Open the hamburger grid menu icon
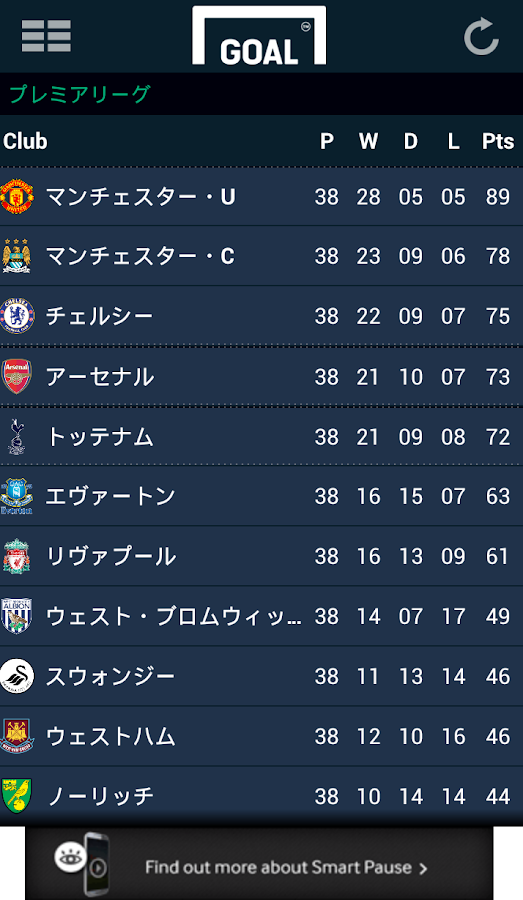Image resolution: width=523 pixels, height=900 pixels. [x=47, y=36]
